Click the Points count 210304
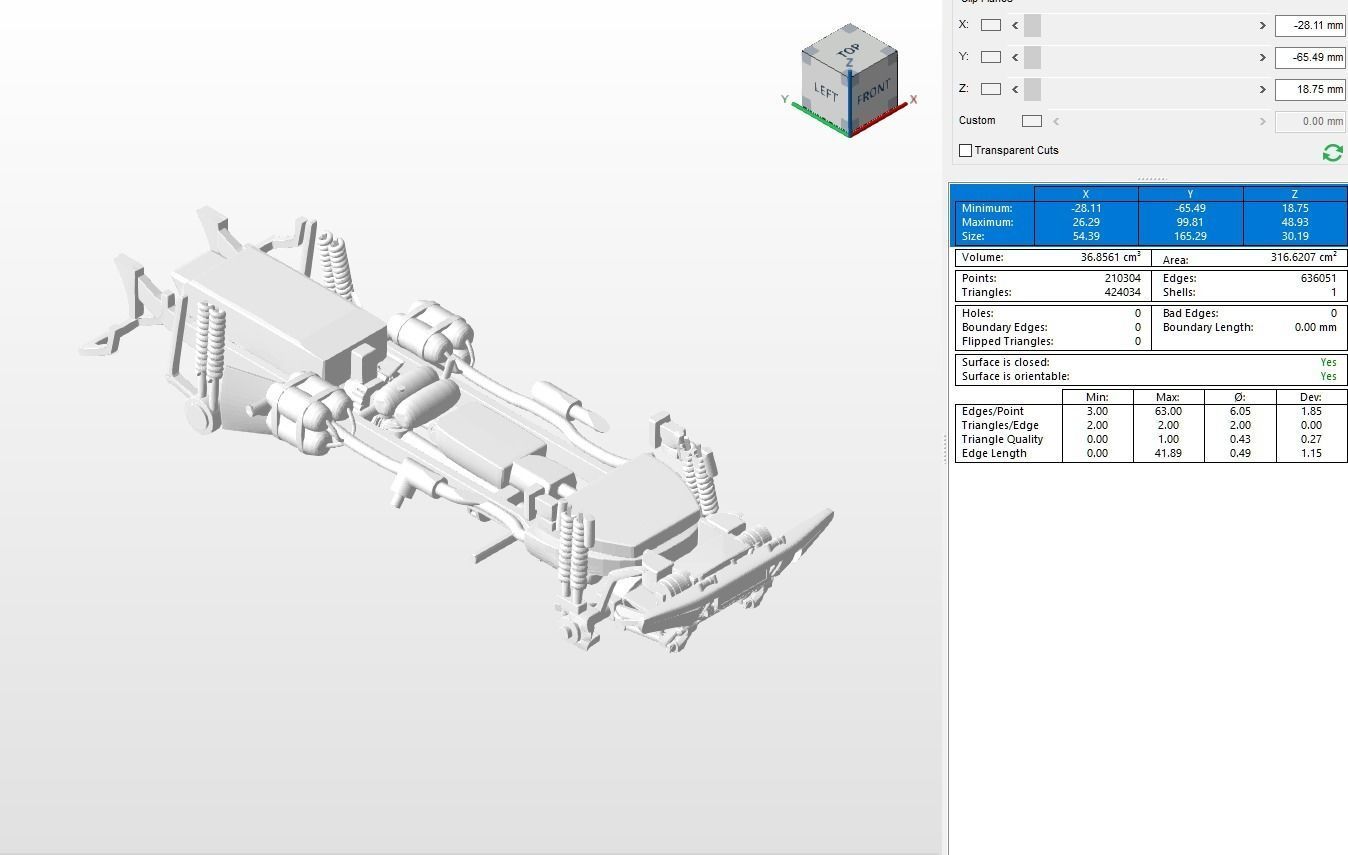 1120,278
